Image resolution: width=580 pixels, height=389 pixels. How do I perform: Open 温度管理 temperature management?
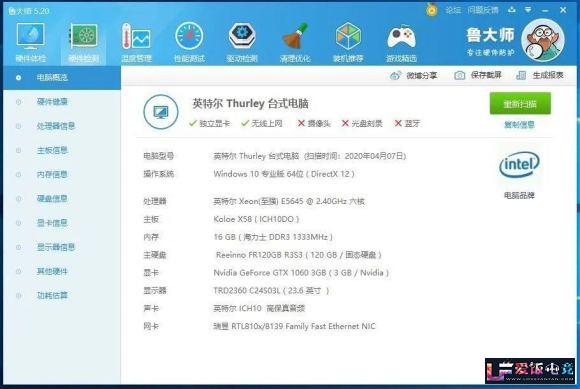coord(136,37)
